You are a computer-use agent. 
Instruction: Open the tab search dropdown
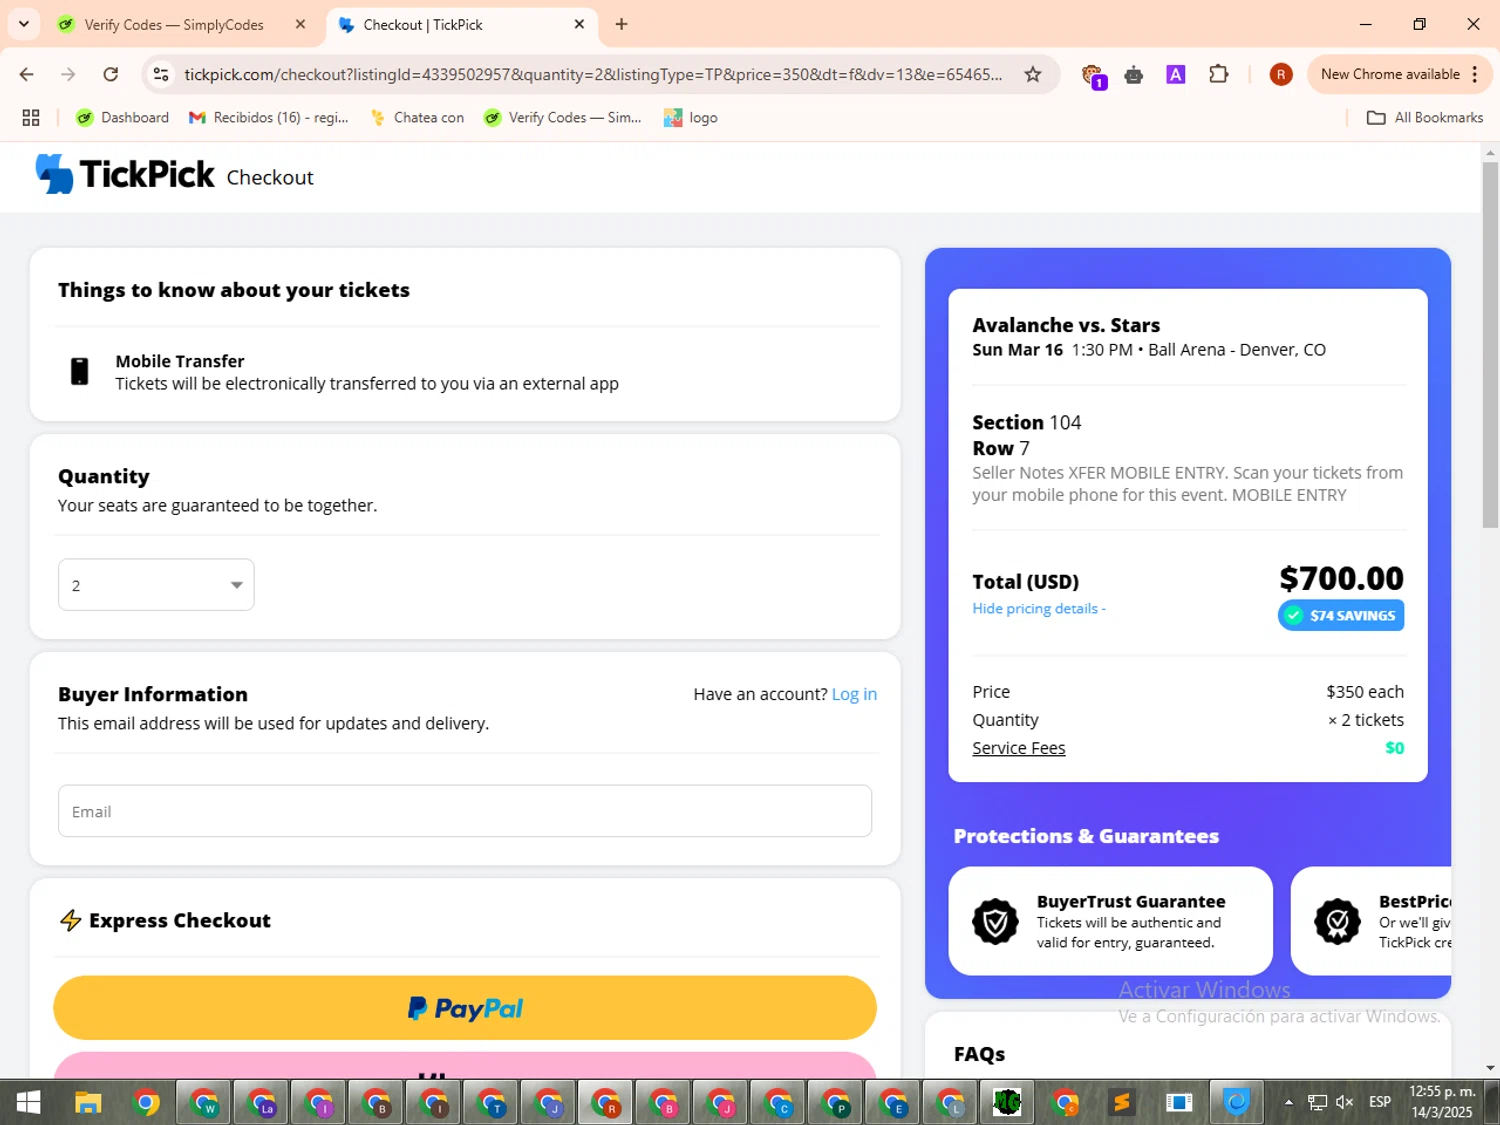coord(24,24)
